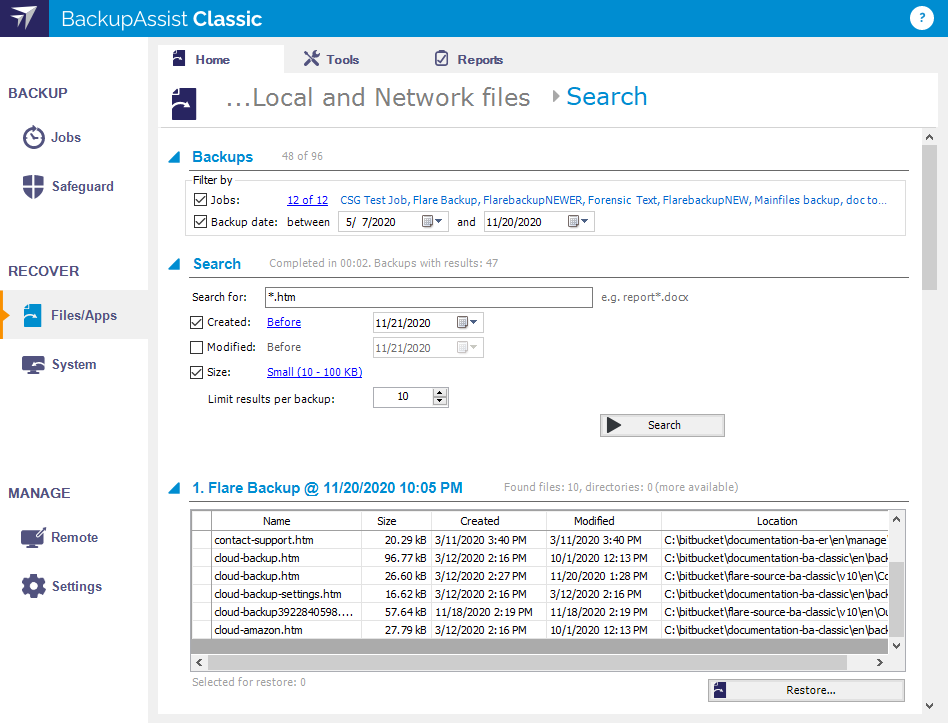This screenshot has height=723, width=948.
Task: Click the Search button
Action: pyautogui.click(x=662, y=425)
